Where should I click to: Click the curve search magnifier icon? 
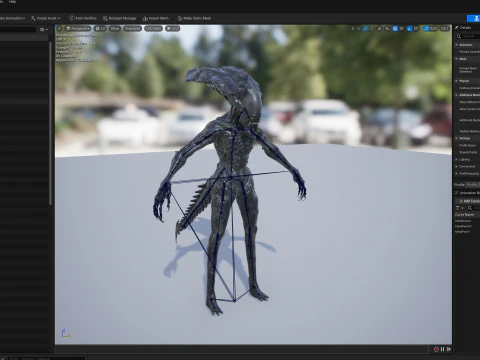[x=470, y=208]
